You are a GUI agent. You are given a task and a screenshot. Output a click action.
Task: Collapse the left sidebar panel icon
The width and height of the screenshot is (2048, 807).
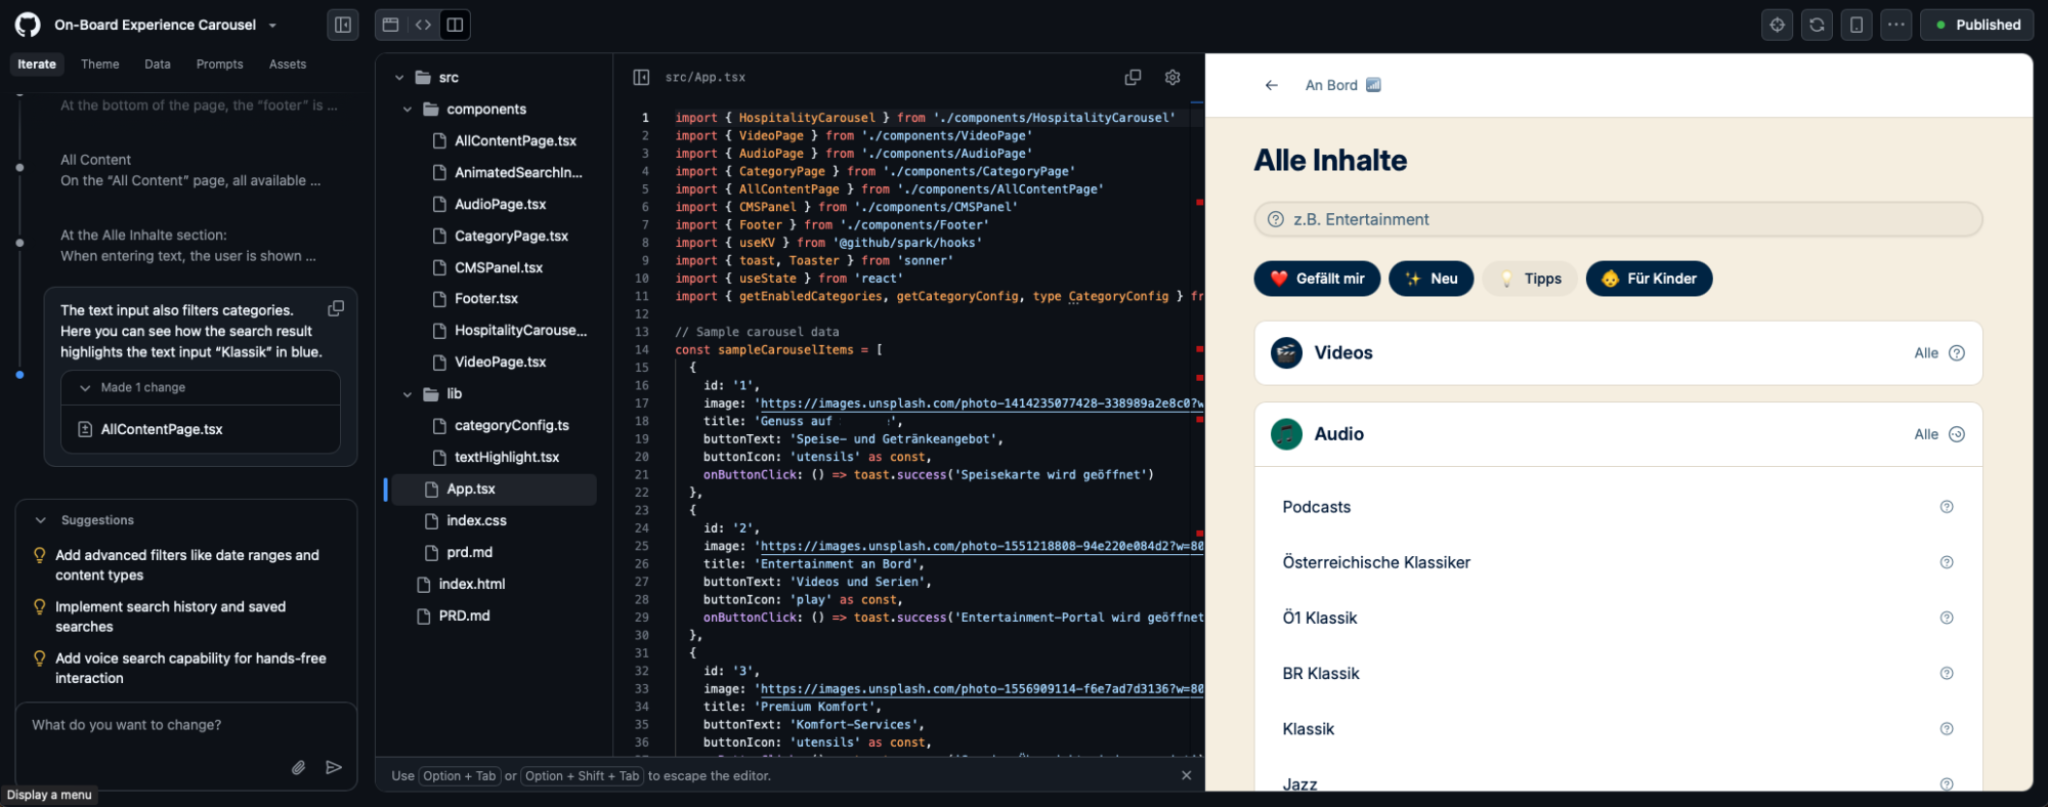pos(343,25)
